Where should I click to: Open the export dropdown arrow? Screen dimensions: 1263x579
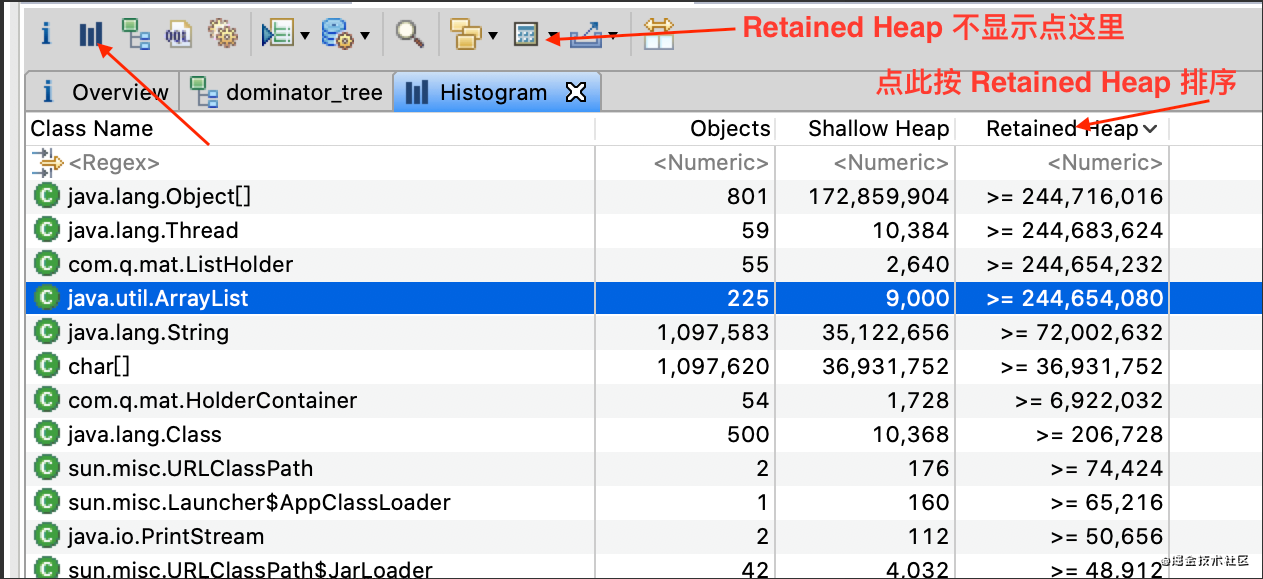(x=612, y=36)
